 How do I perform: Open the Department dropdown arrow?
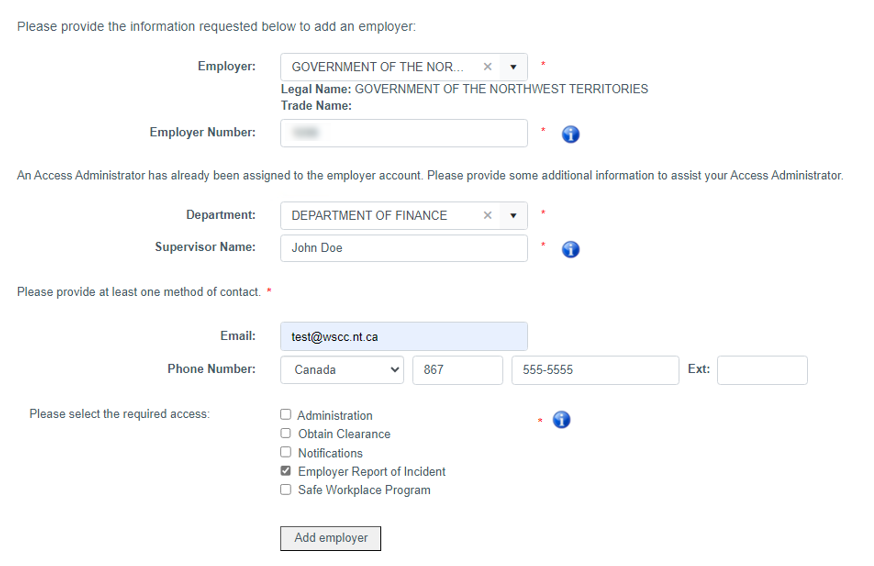click(513, 215)
